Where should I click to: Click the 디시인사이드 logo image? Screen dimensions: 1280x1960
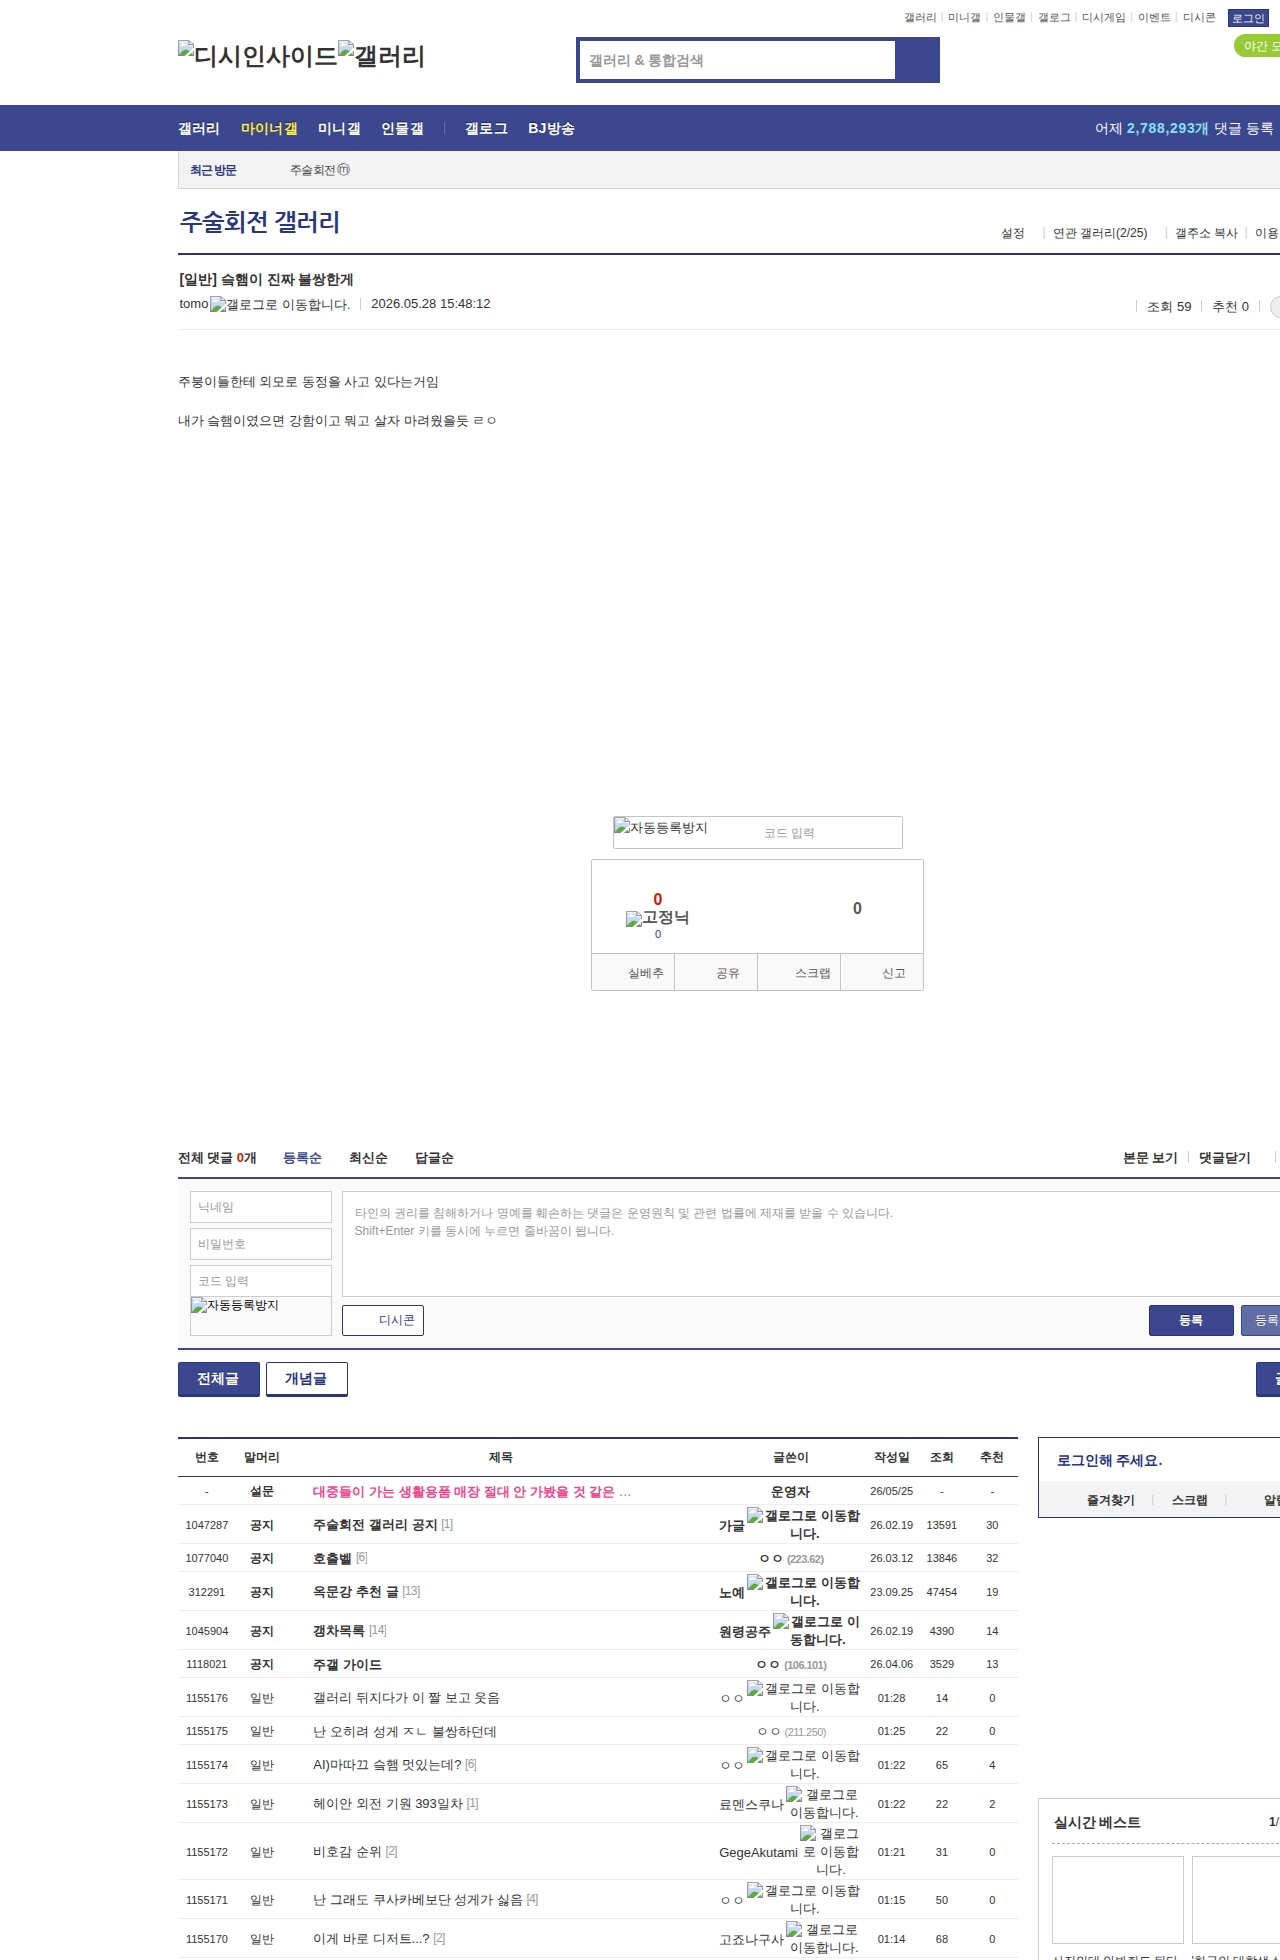pyautogui.click(x=258, y=56)
